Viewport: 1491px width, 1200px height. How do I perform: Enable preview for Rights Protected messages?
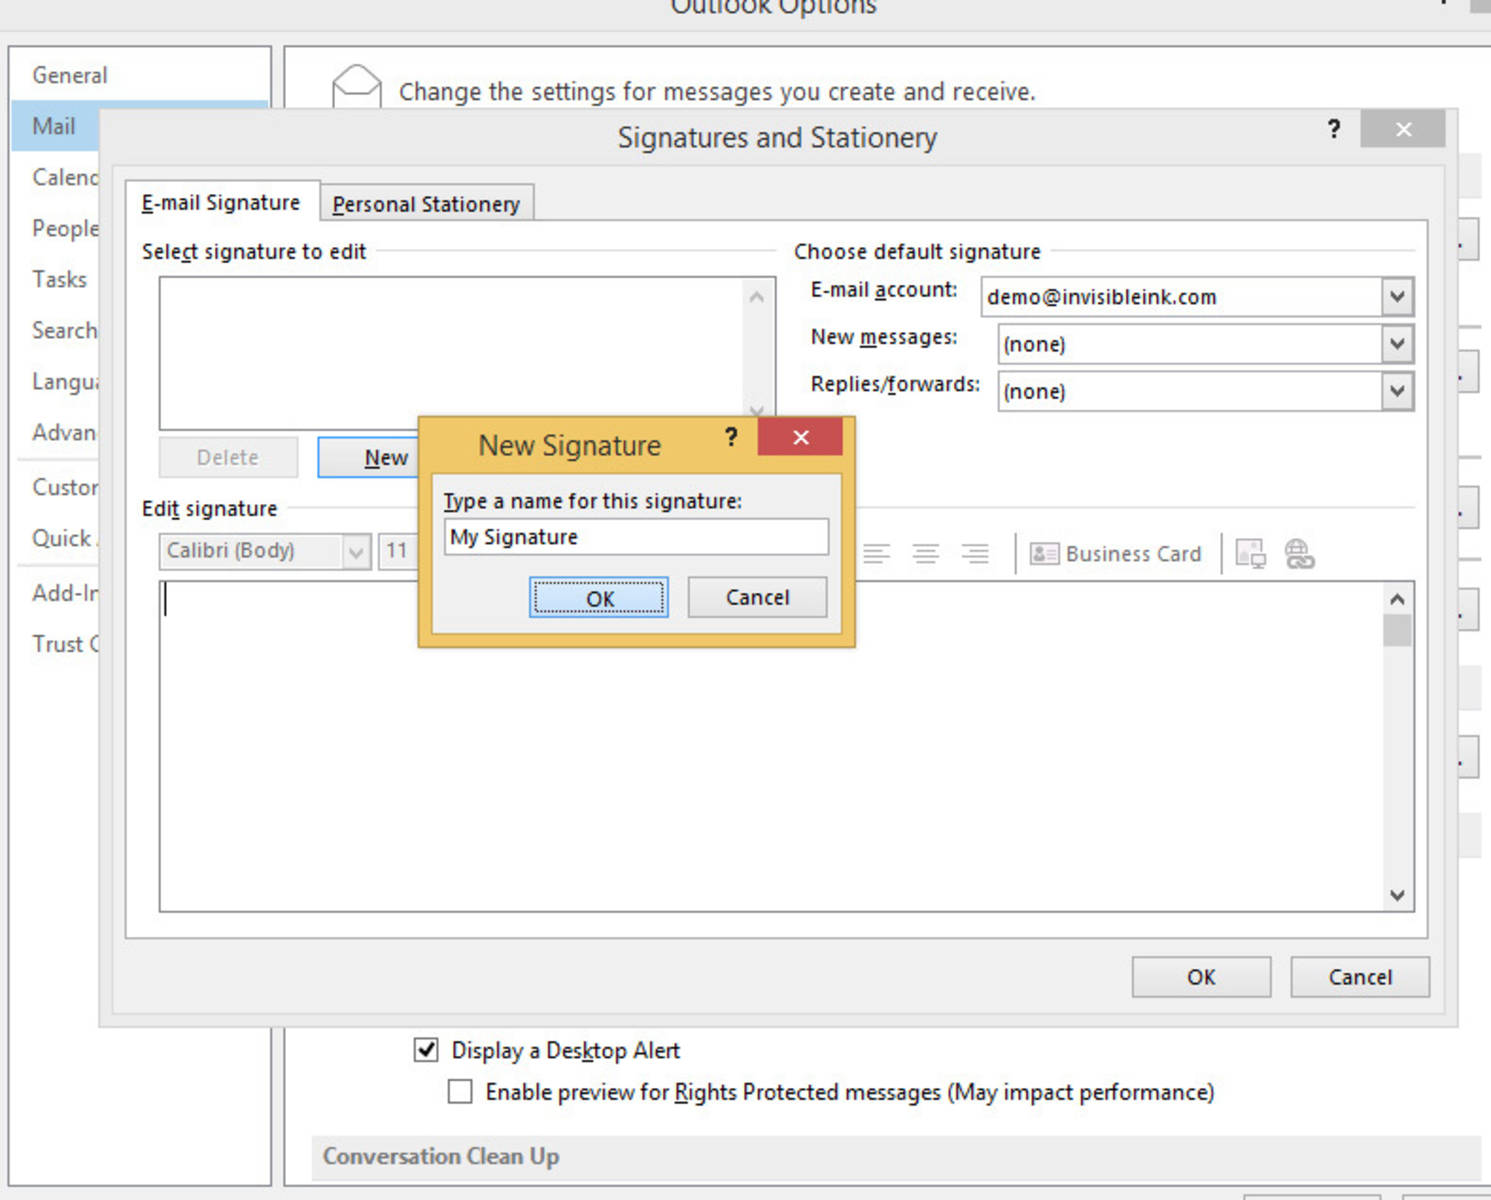click(x=460, y=1091)
